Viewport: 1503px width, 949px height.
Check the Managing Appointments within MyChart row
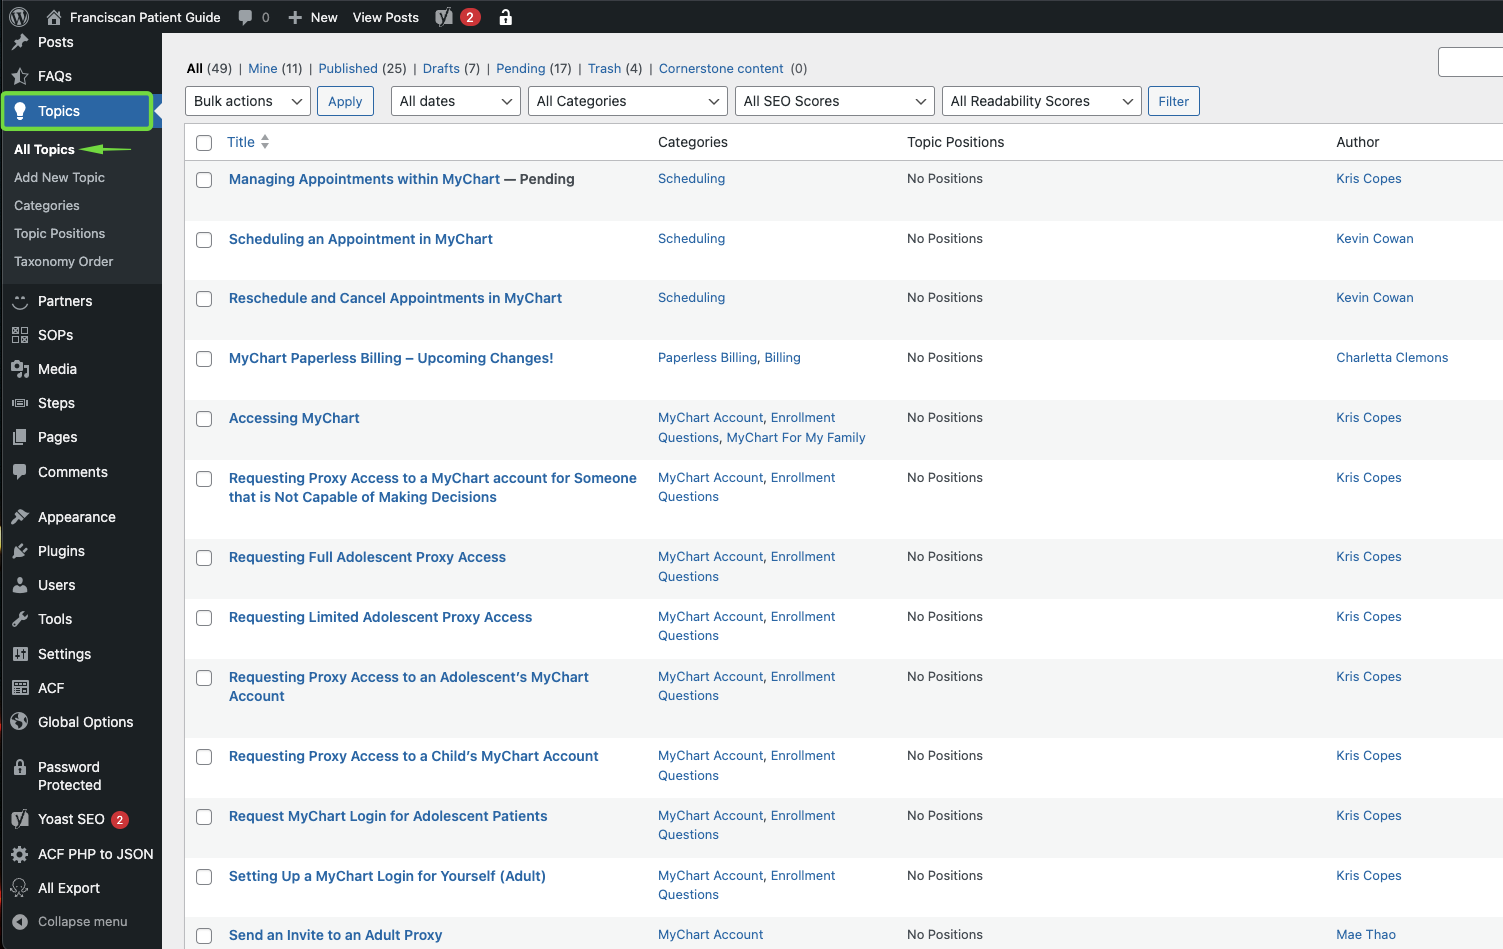click(x=204, y=180)
